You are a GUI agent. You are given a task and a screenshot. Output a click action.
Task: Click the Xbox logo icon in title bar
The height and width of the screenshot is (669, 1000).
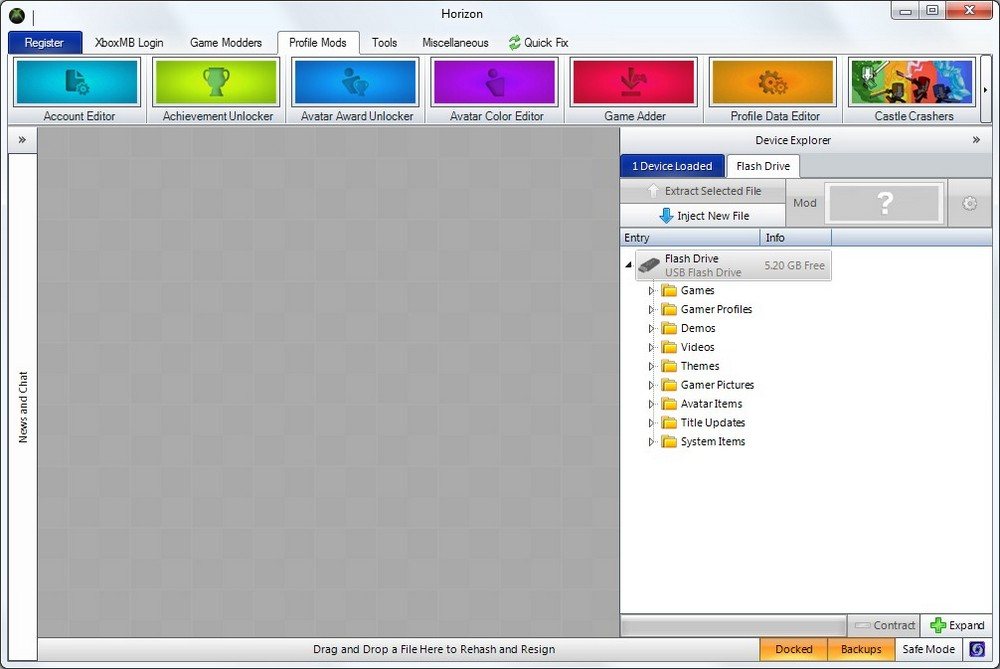(x=17, y=16)
